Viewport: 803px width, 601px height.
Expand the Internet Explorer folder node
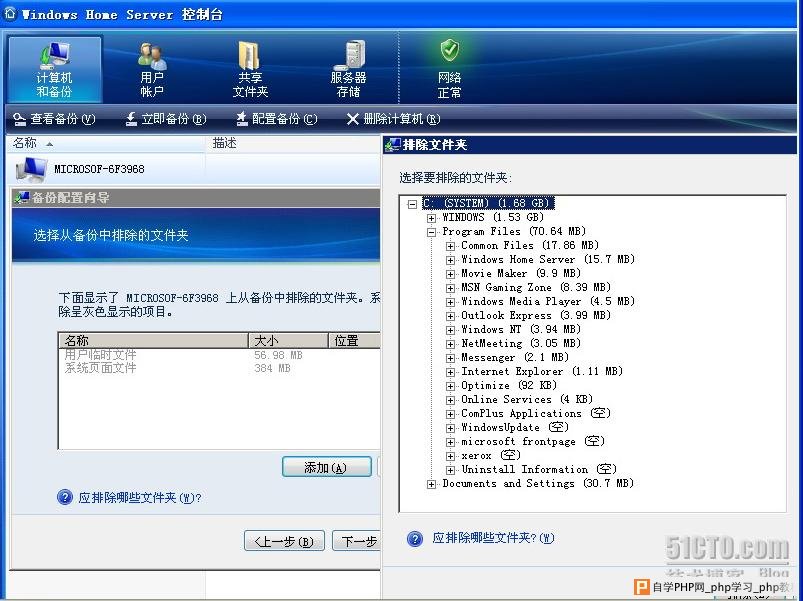click(x=450, y=372)
